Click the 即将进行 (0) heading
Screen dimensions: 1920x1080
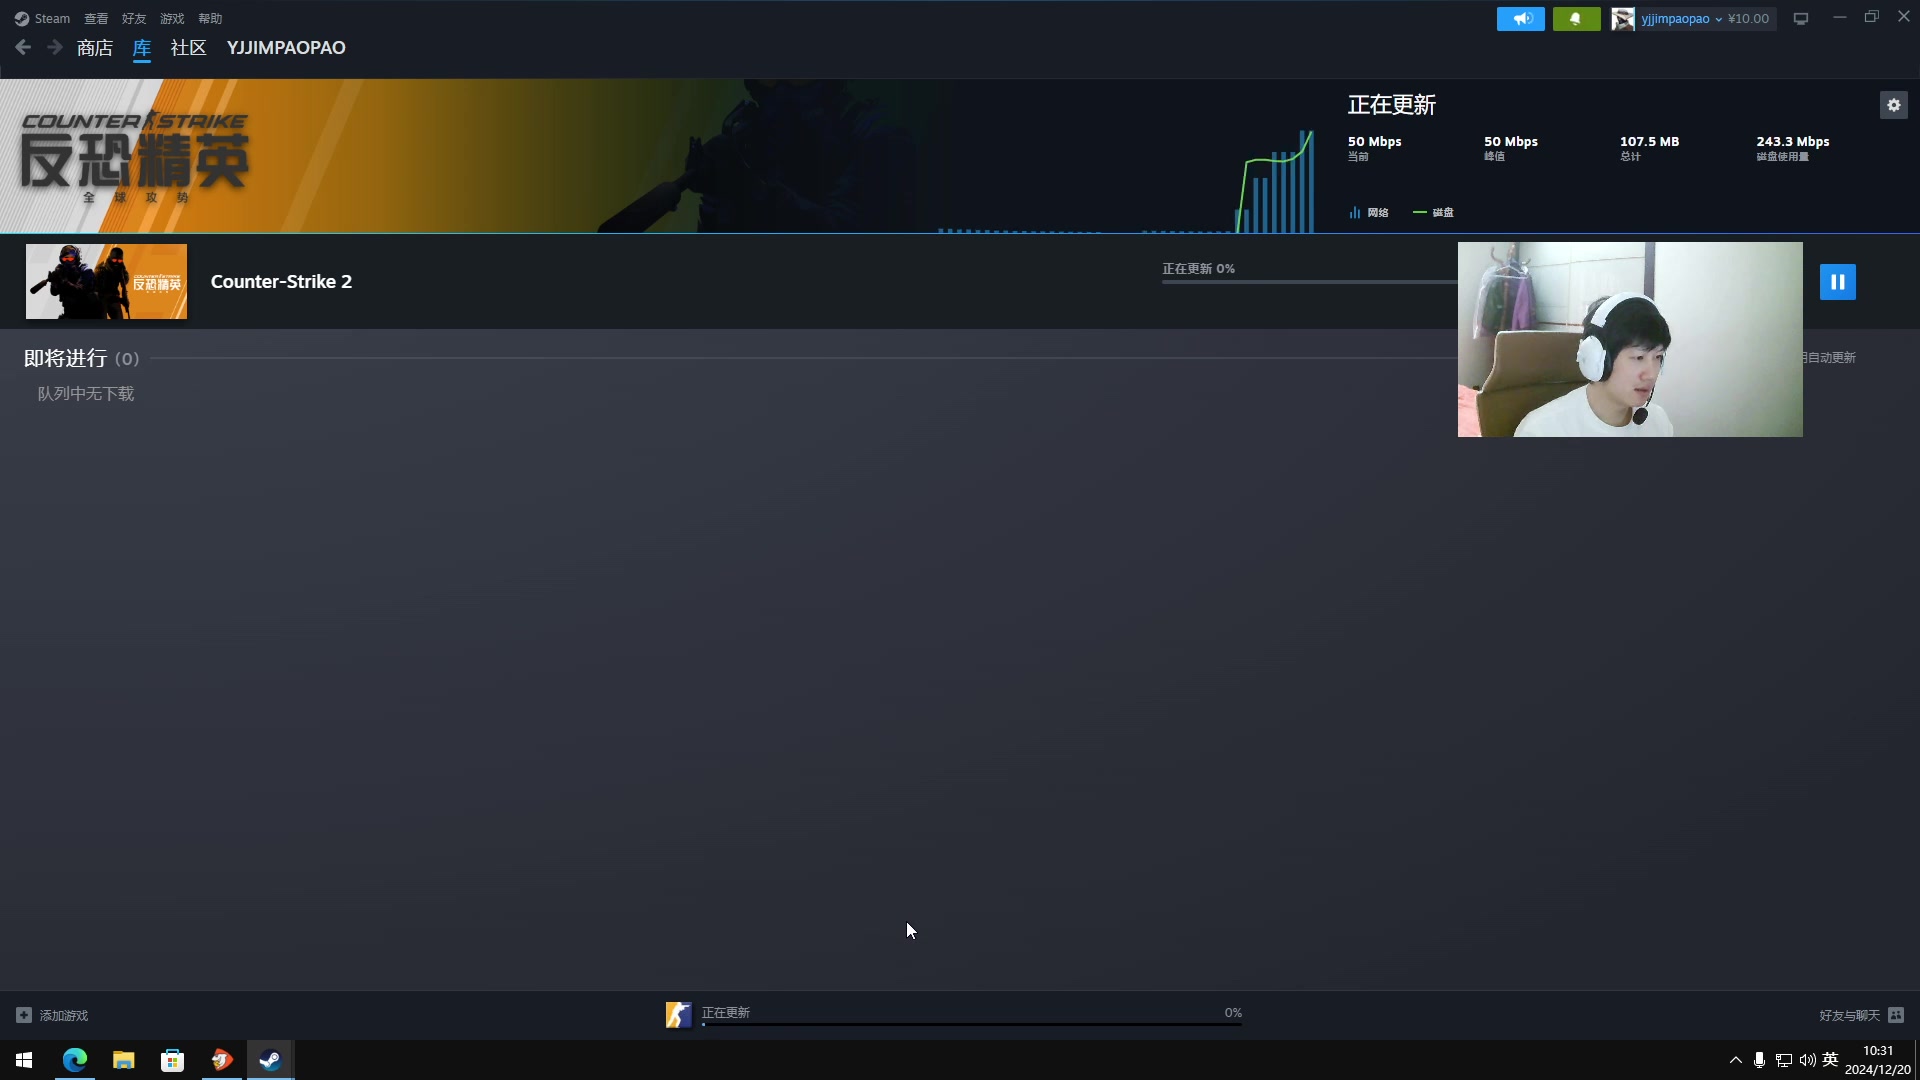82,358
